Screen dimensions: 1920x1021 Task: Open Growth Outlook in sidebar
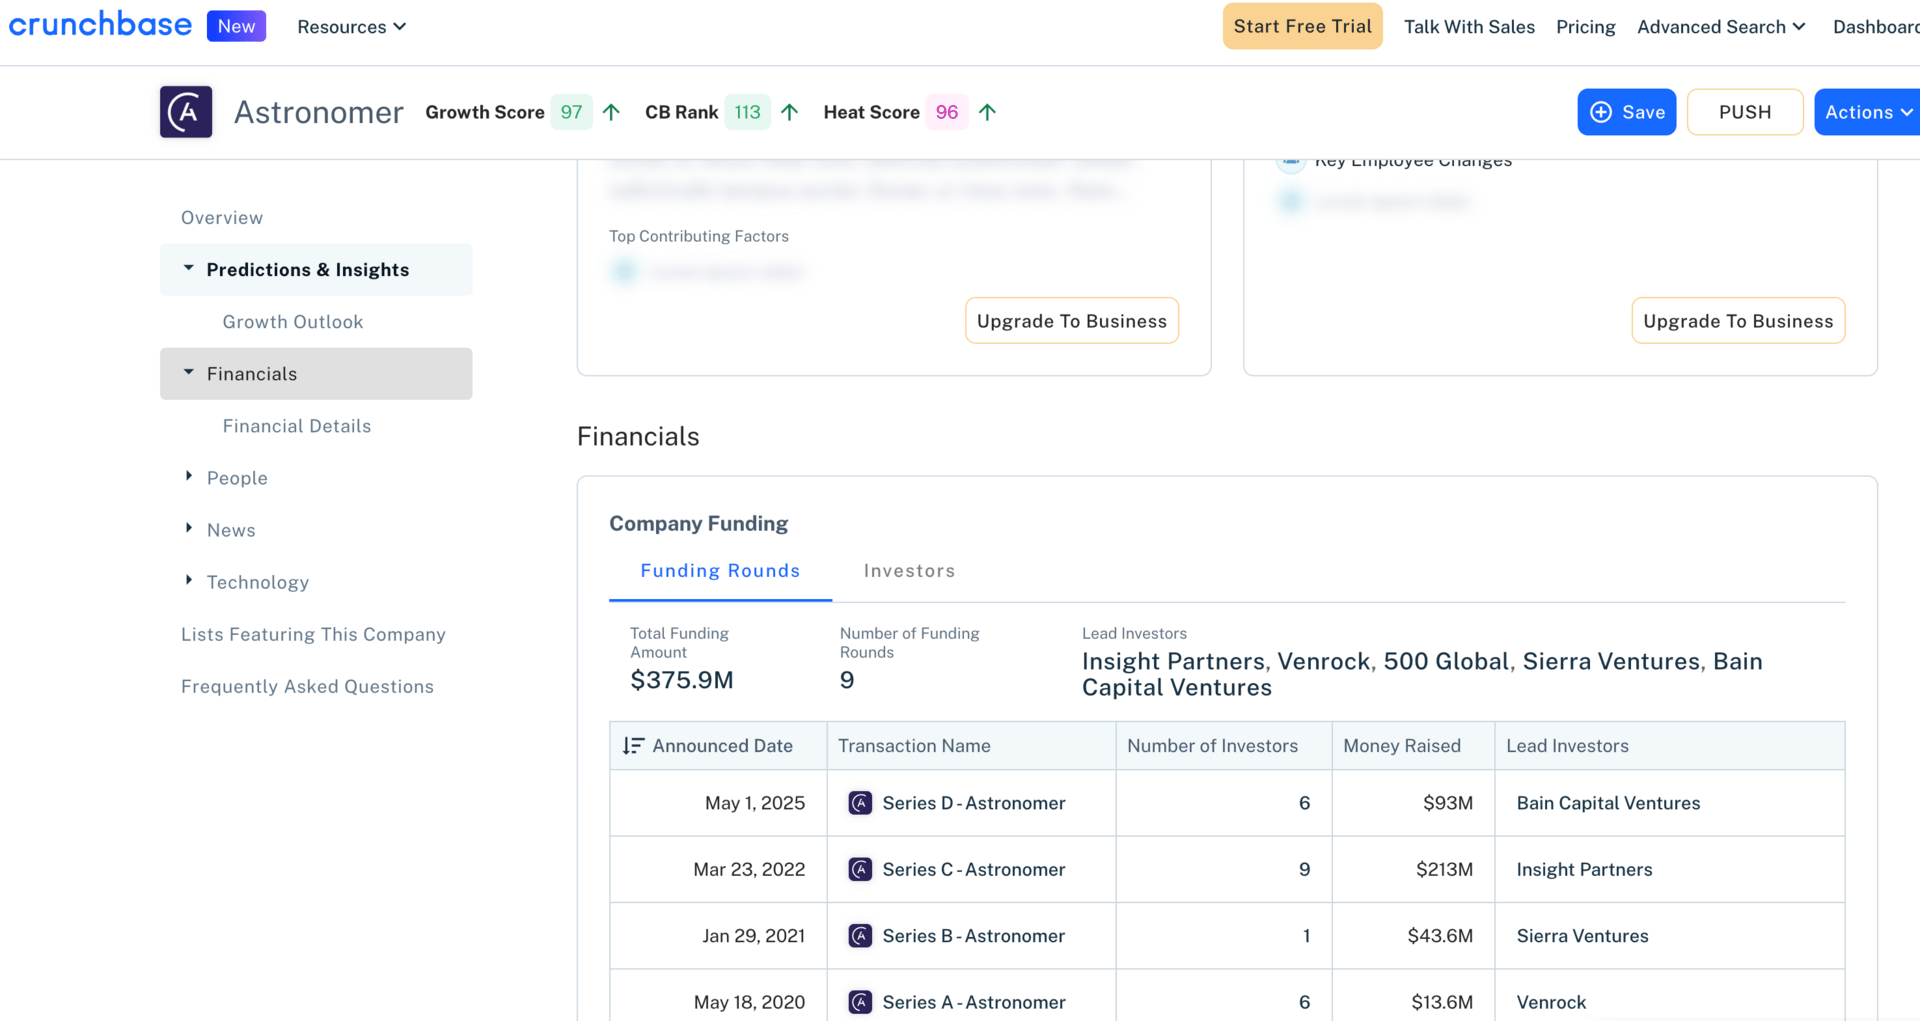pyautogui.click(x=293, y=322)
